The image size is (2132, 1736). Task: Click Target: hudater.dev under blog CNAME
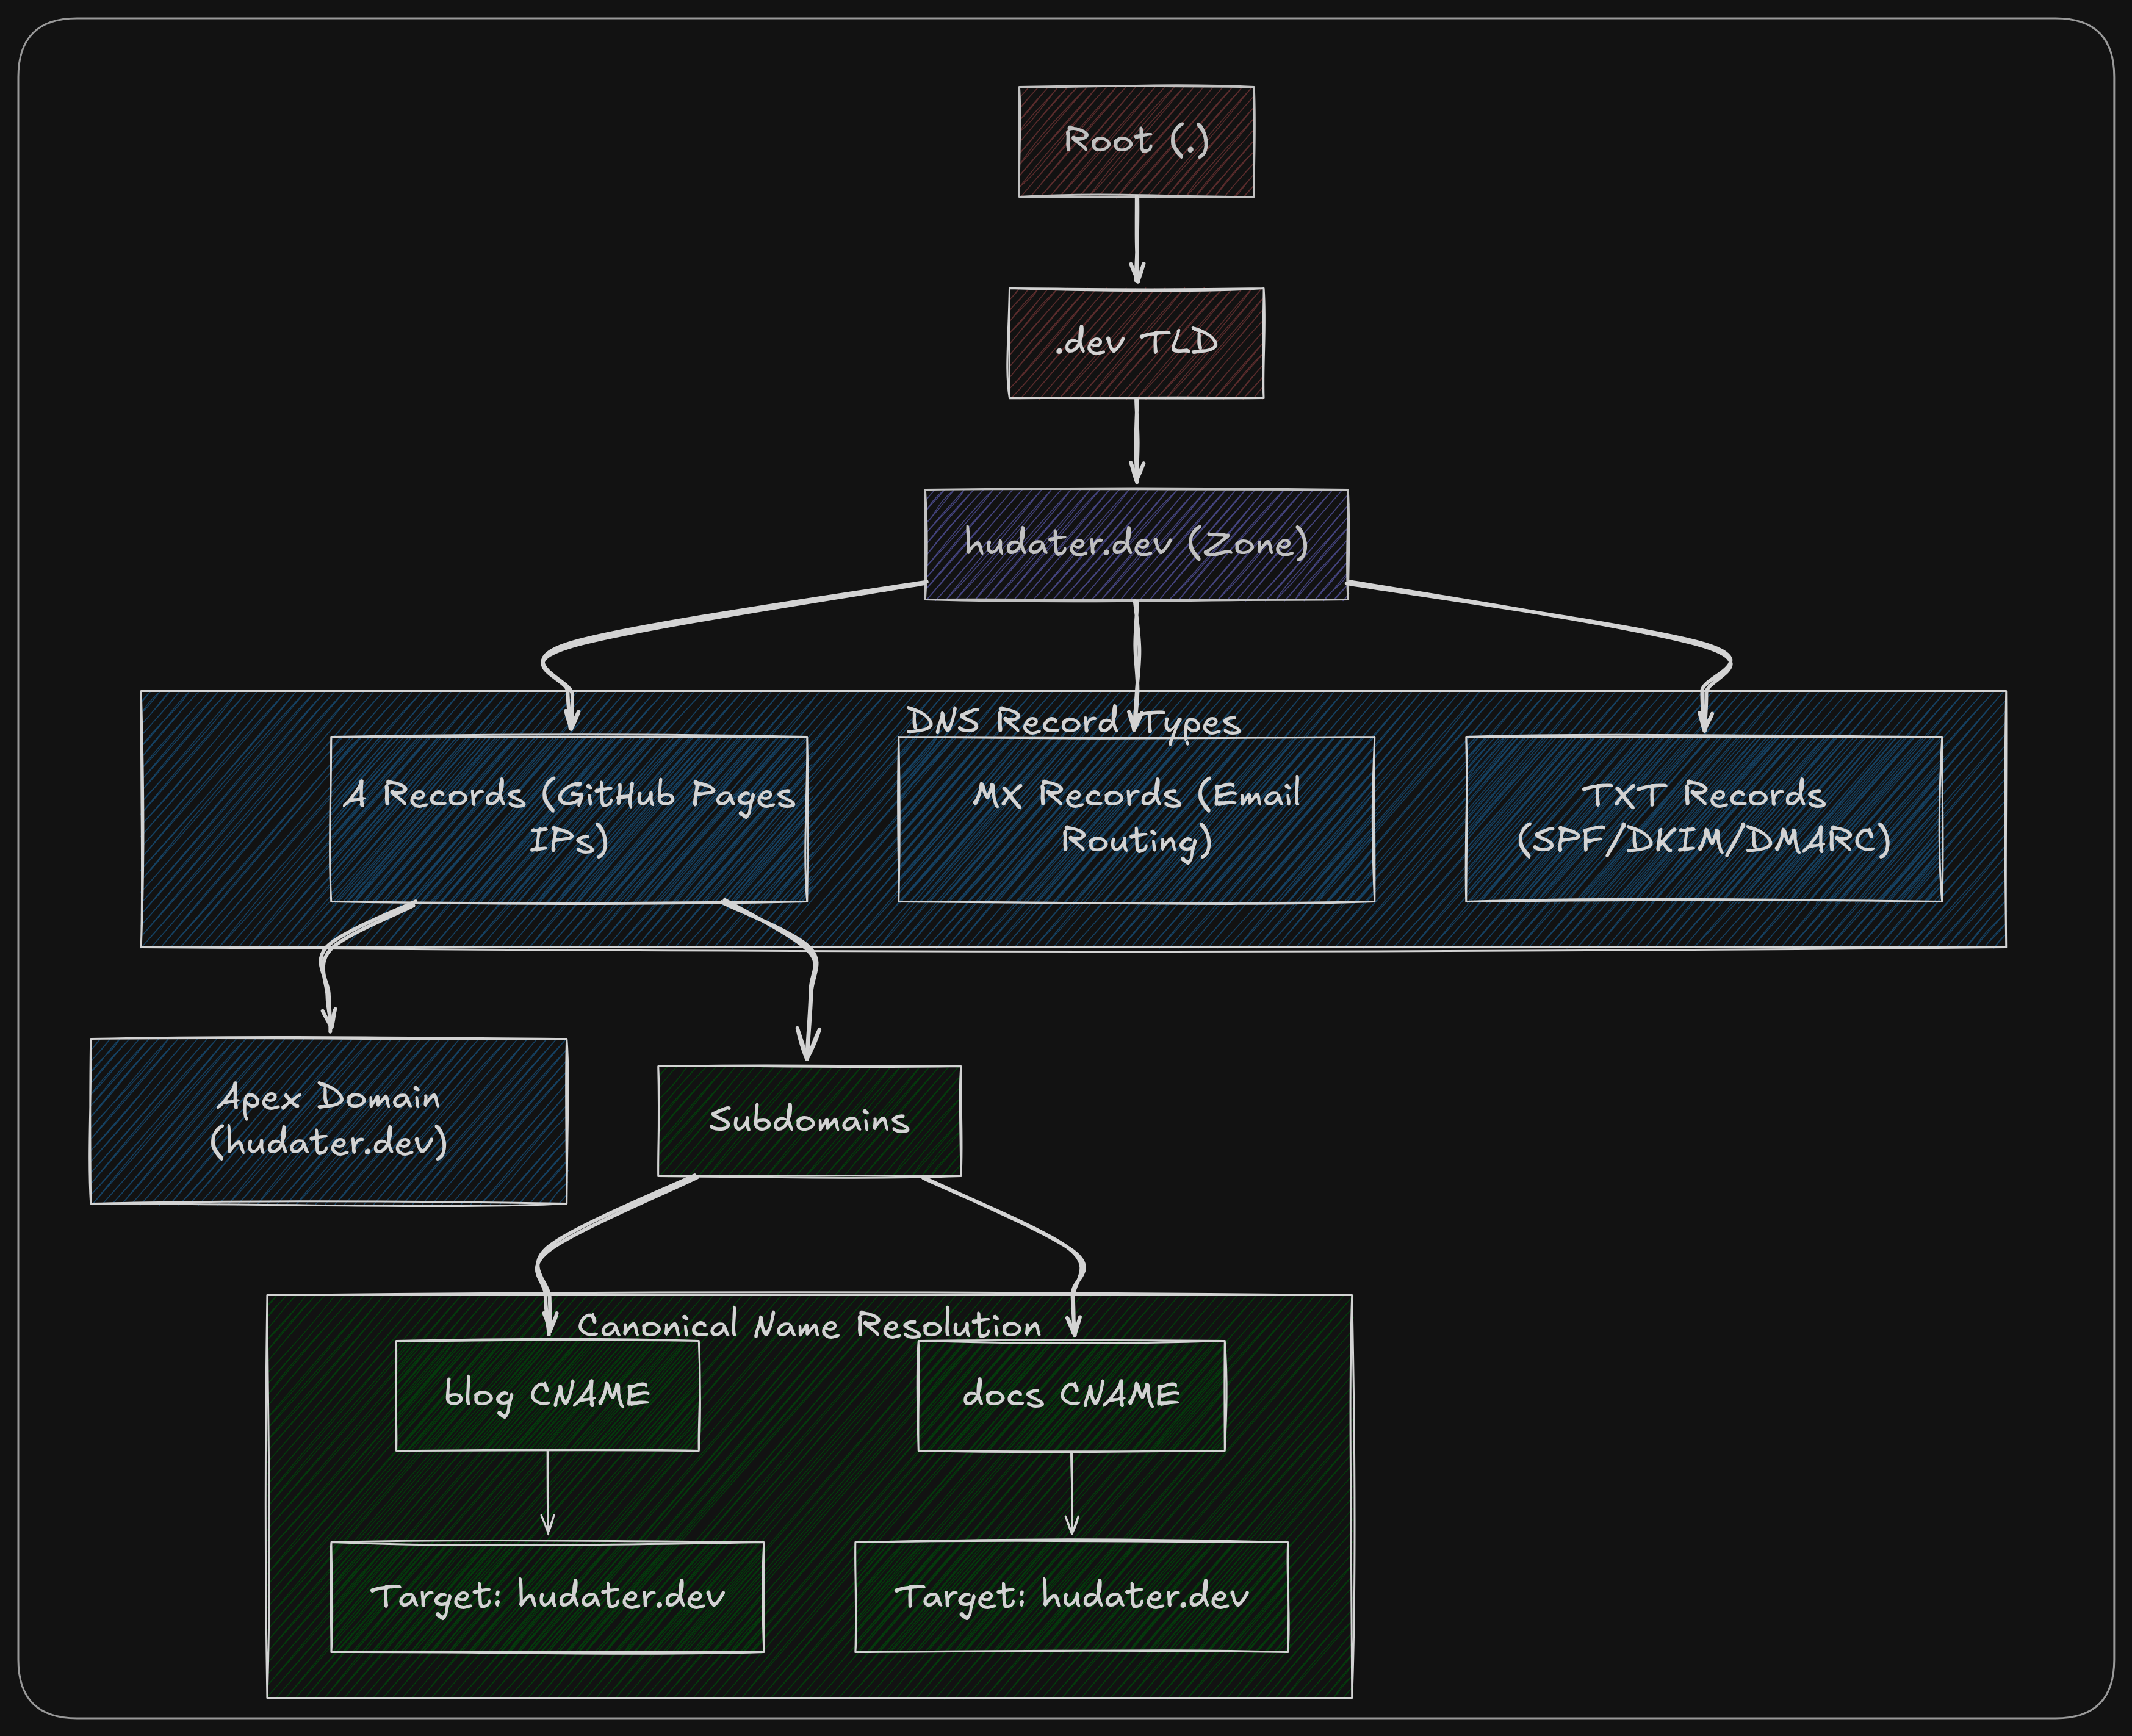pyautogui.click(x=547, y=1596)
